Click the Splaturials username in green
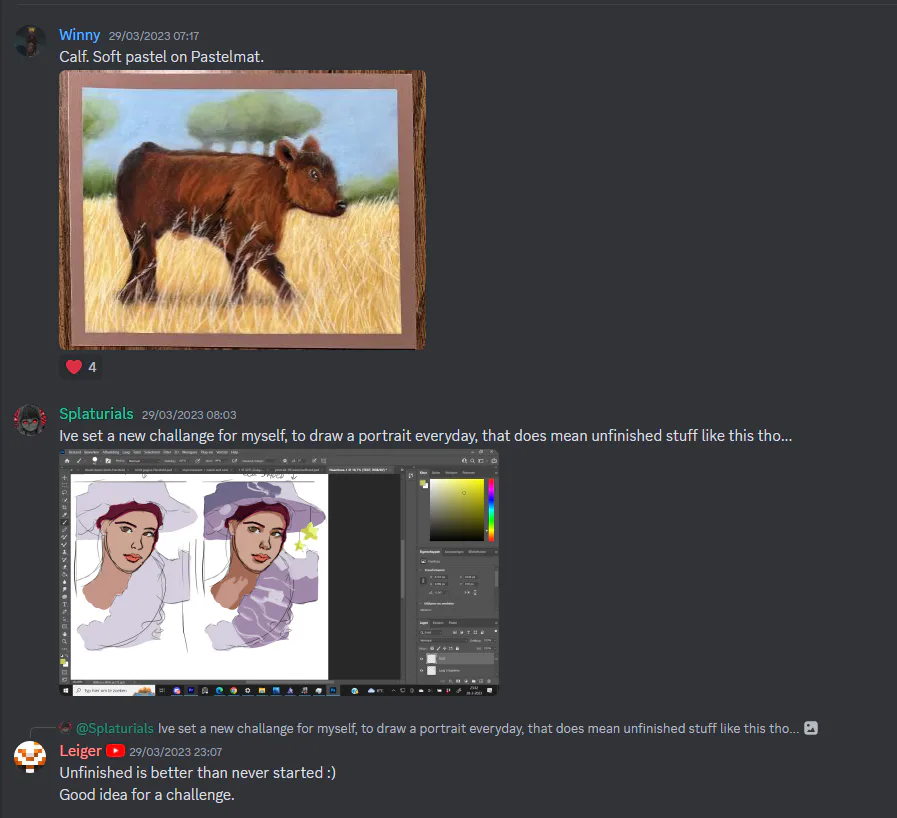This screenshot has width=897, height=818. pyautogui.click(x=96, y=414)
